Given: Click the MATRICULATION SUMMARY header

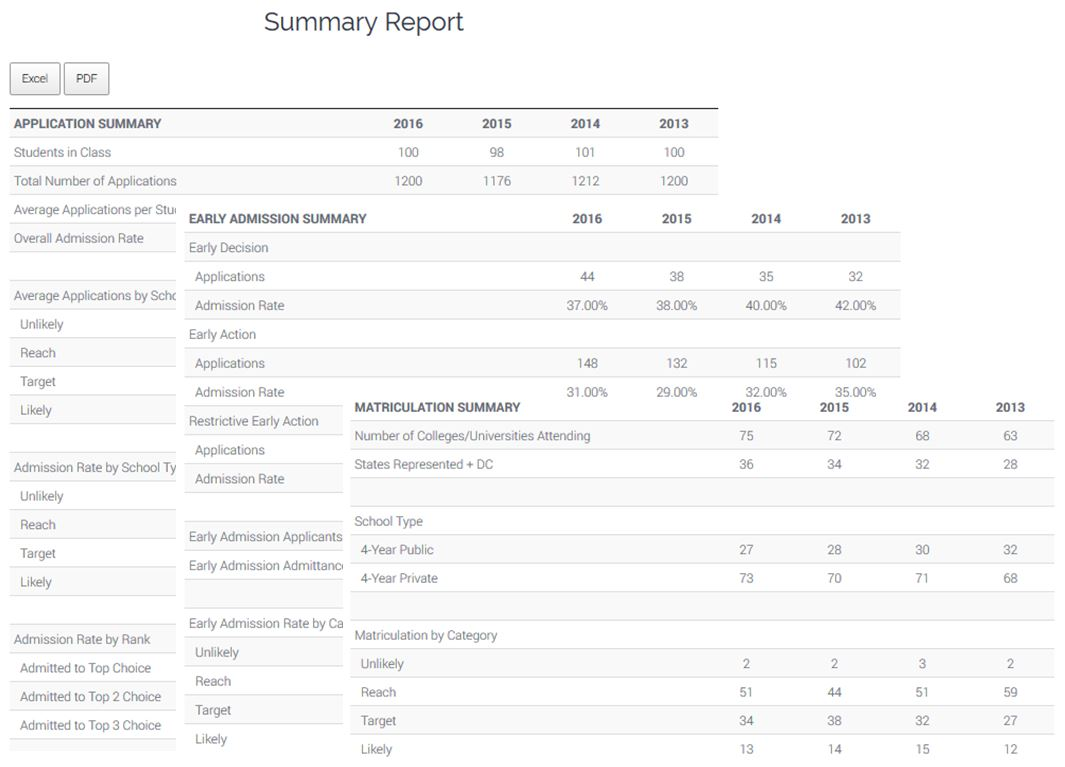Looking at the screenshot, I should pyautogui.click(x=437, y=407).
